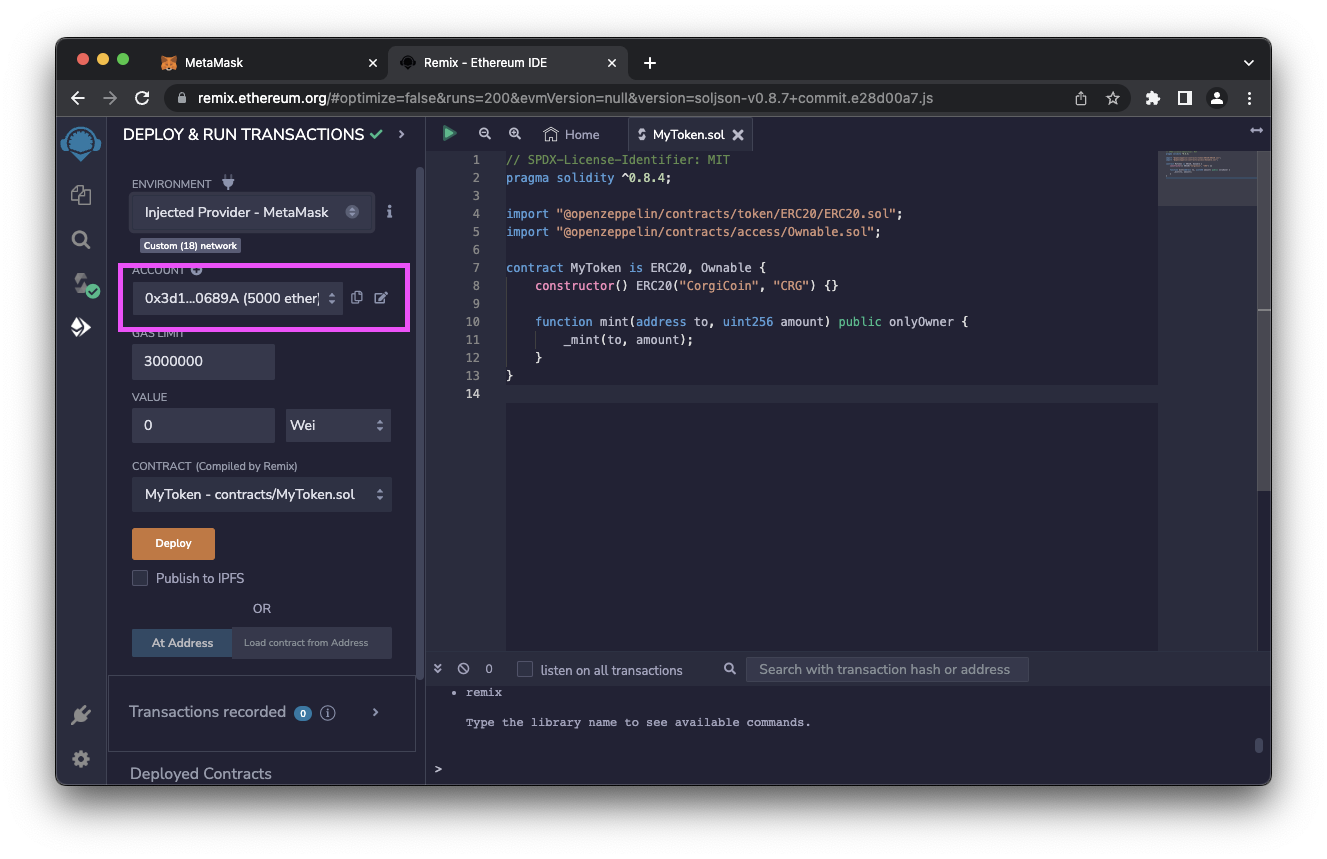This screenshot has width=1327, height=859.
Task: Click the plus icon next to ACCOUNT
Action: pyautogui.click(x=196, y=270)
